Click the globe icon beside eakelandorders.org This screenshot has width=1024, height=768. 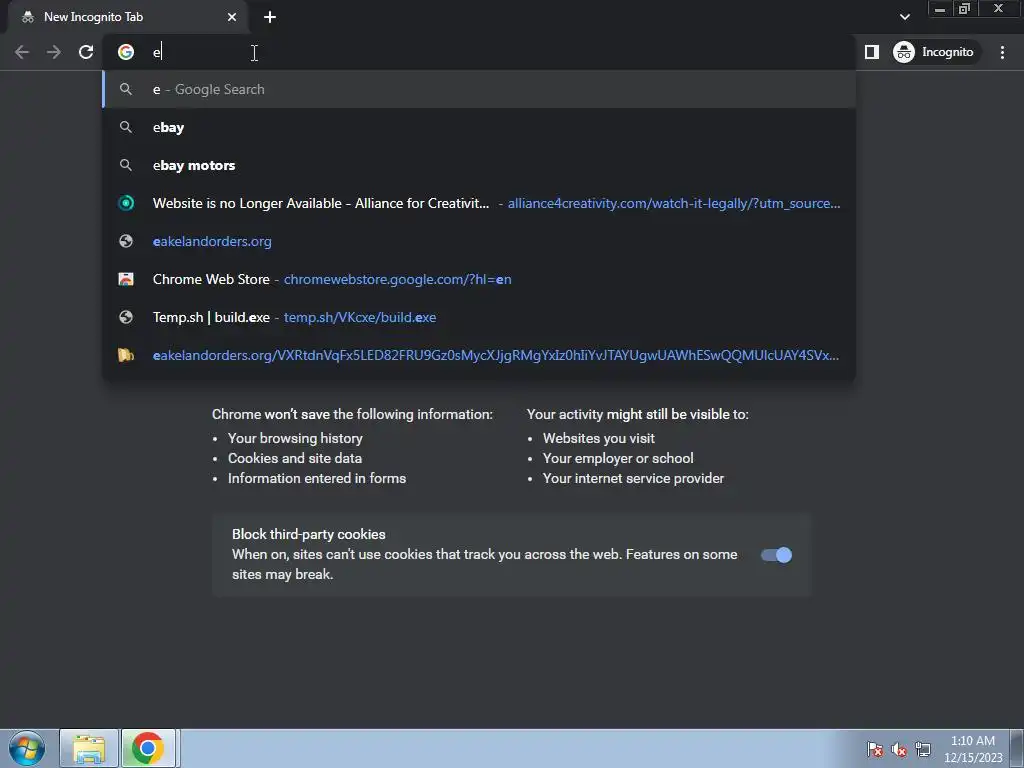click(126, 241)
